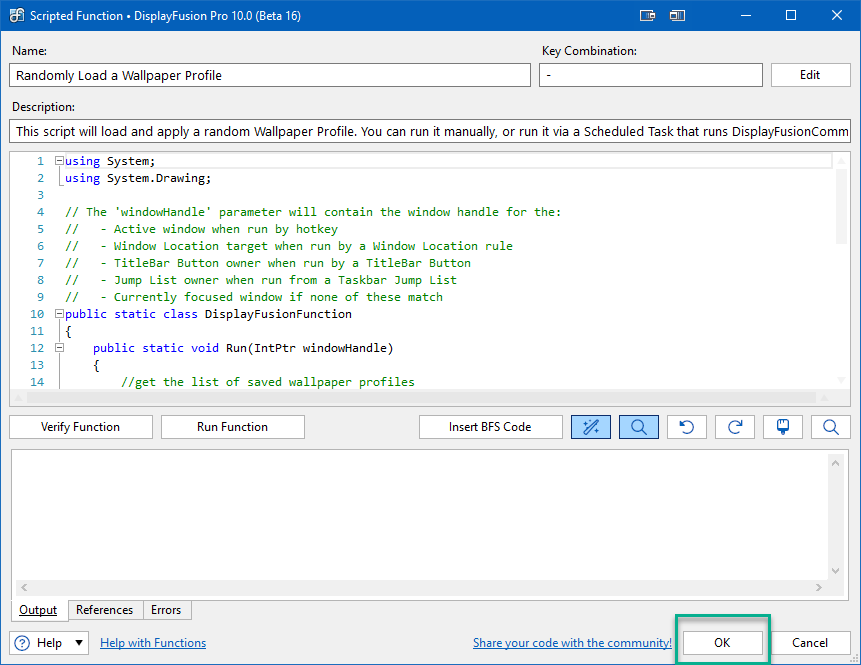Click the redo arrow icon
This screenshot has height=665, width=861.
coord(734,427)
